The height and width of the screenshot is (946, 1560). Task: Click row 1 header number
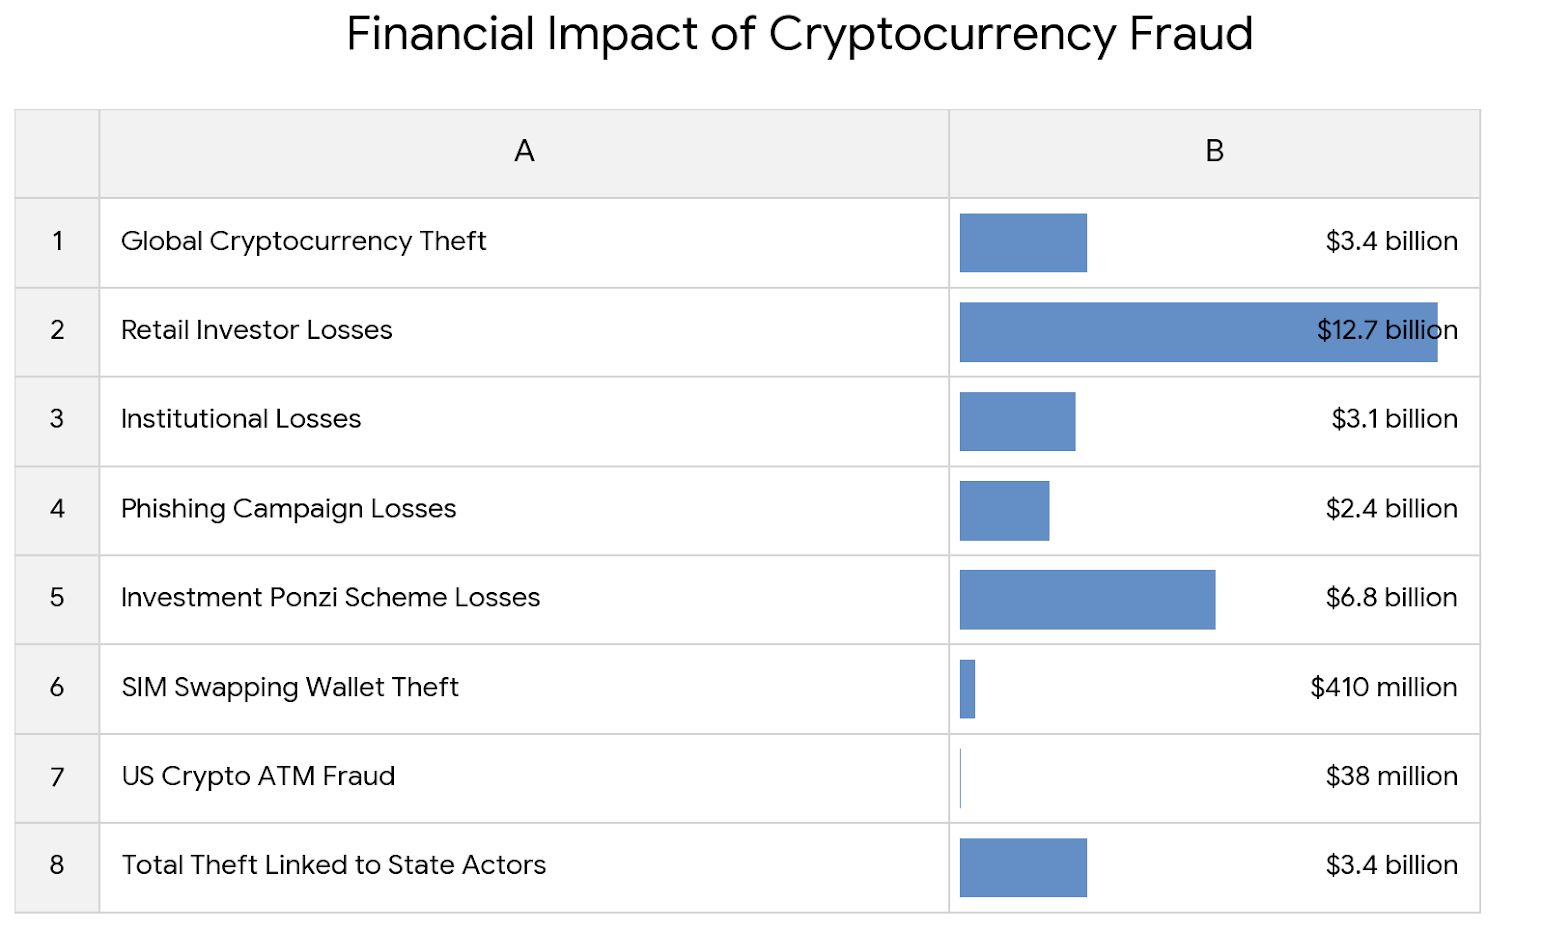57,242
